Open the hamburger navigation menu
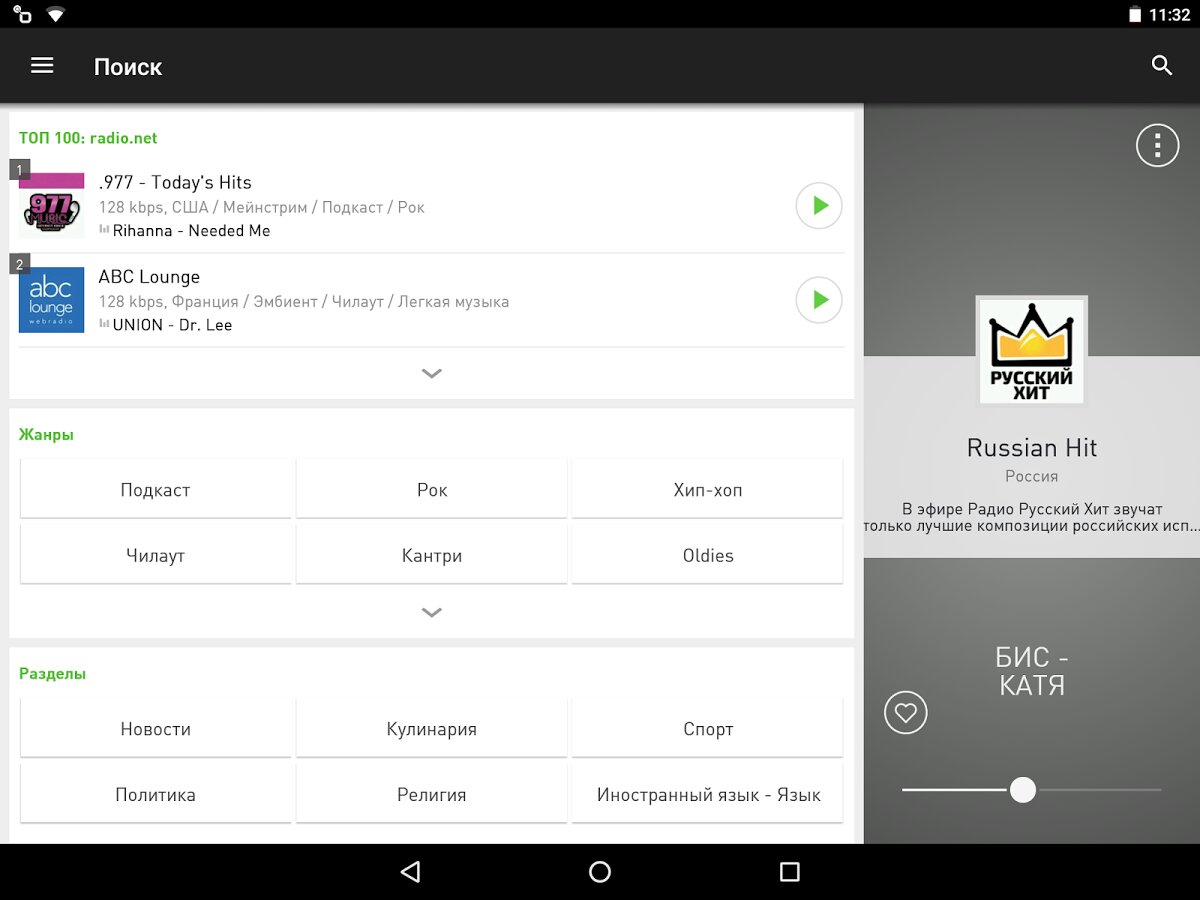The image size is (1200, 900). [42, 66]
